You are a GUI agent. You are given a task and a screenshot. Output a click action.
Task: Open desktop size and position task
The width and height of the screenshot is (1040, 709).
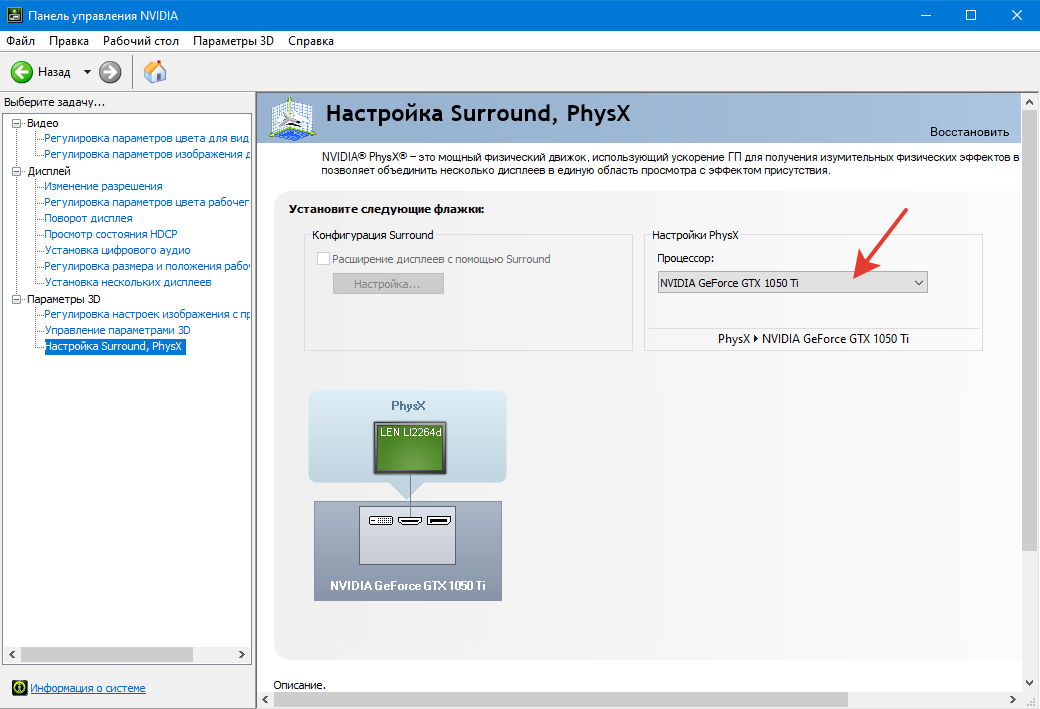point(147,266)
